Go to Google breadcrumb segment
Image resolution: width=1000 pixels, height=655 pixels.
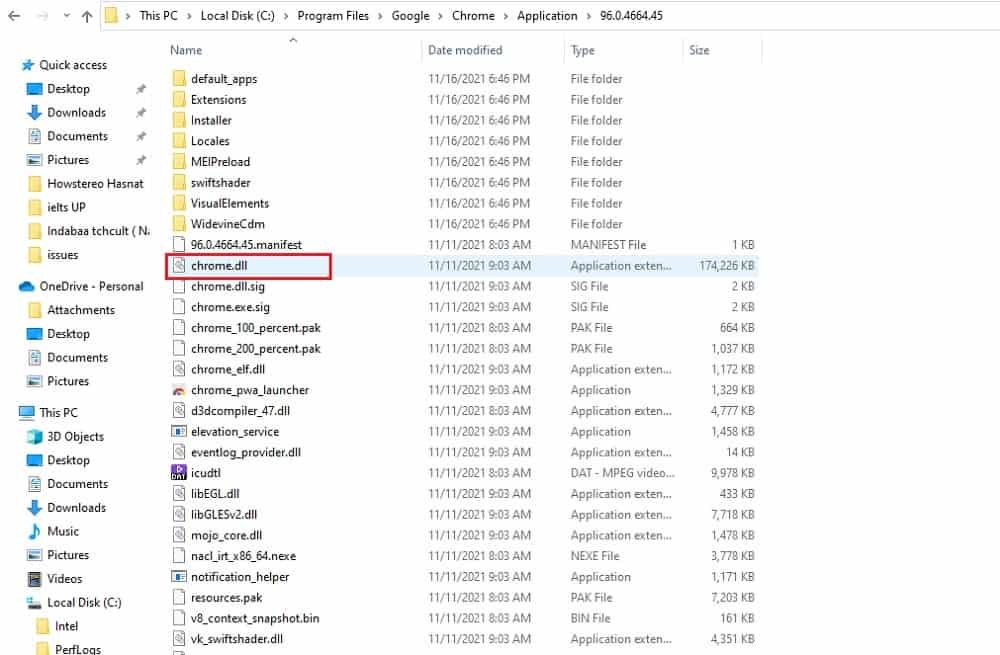[x=410, y=15]
